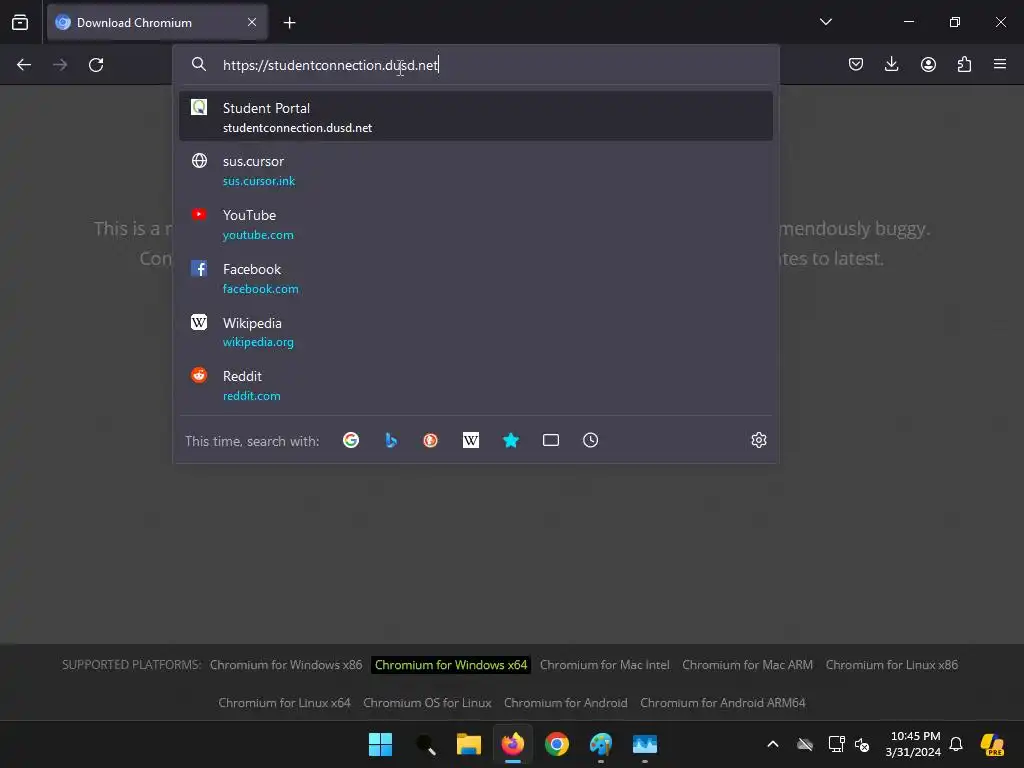This screenshot has height=768, width=1024.
Task: Open Chromium for Linux x64 link
Action: (x=284, y=703)
